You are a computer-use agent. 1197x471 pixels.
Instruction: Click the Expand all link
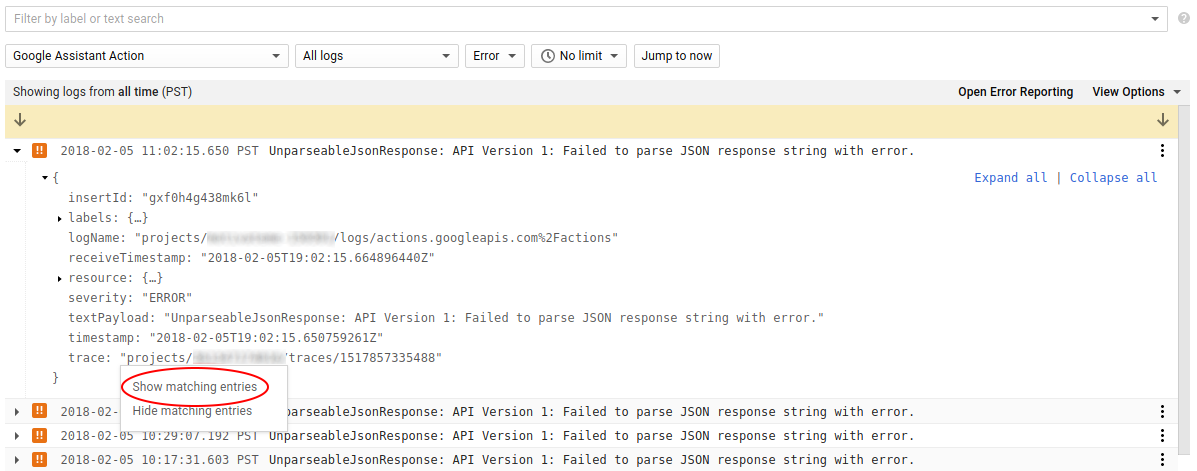click(1010, 178)
